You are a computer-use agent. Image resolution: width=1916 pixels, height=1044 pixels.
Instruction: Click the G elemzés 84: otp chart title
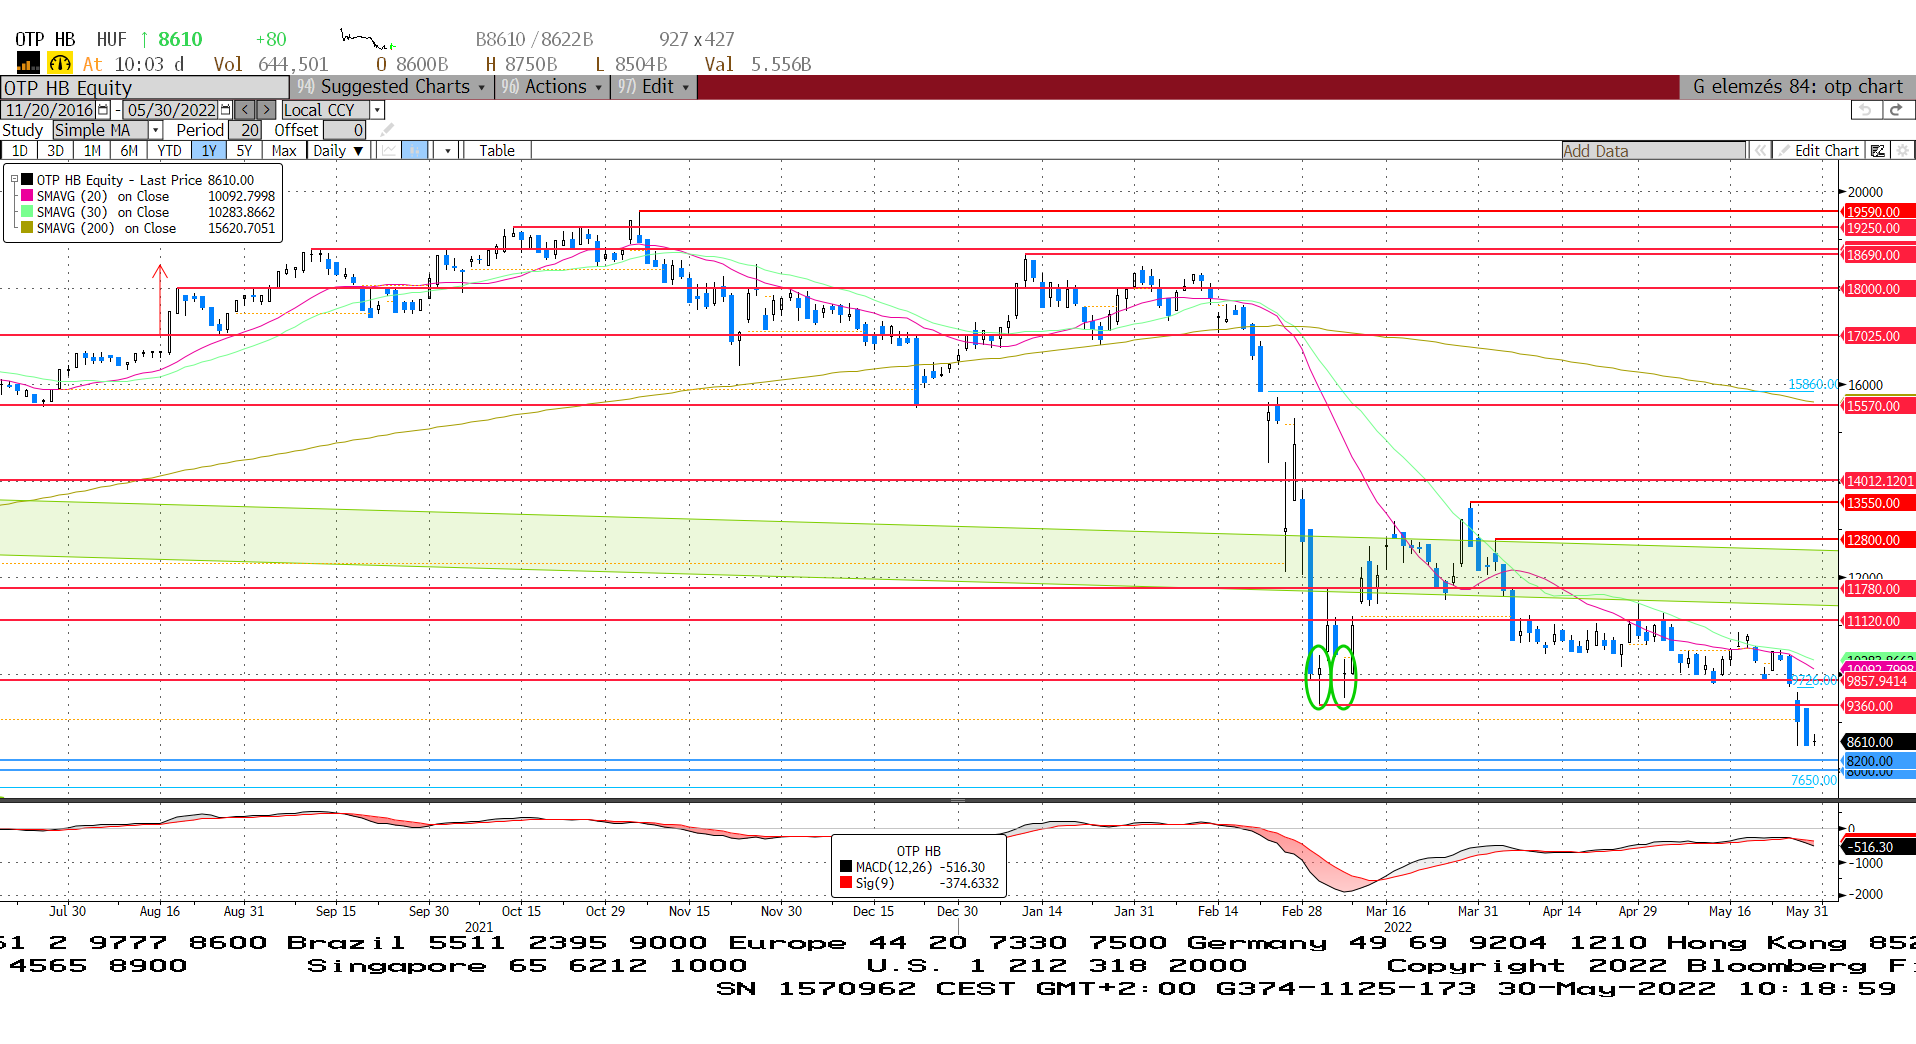pos(1797,87)
